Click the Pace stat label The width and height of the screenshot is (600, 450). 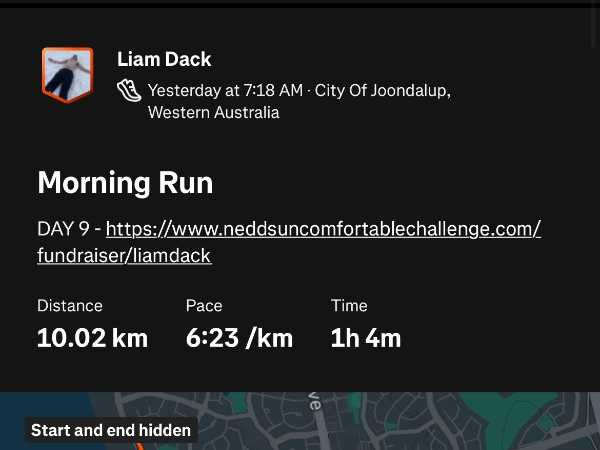(x=204, y=306)
